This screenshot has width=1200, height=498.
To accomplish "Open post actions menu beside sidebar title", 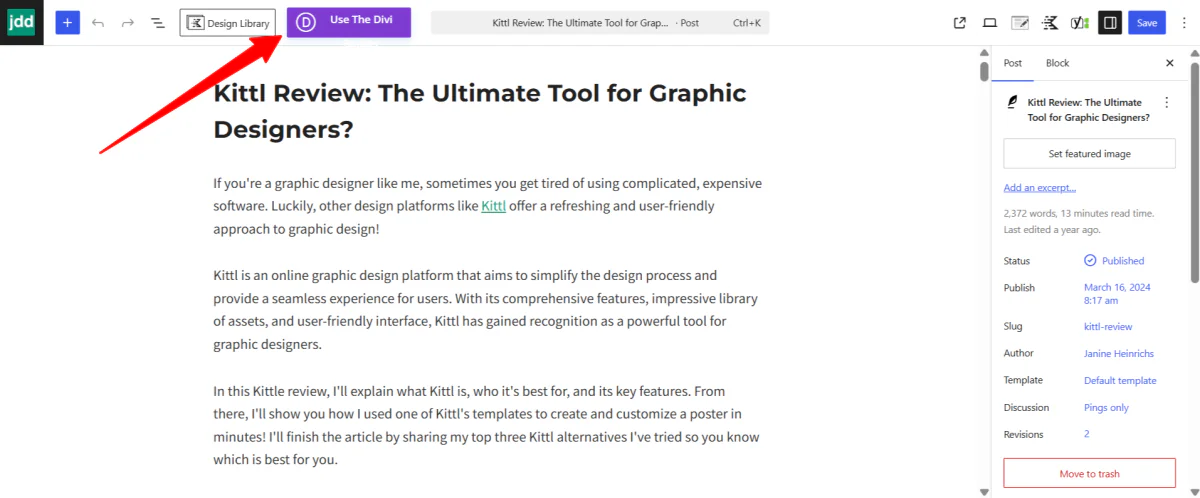I will tap(1166, 102).
